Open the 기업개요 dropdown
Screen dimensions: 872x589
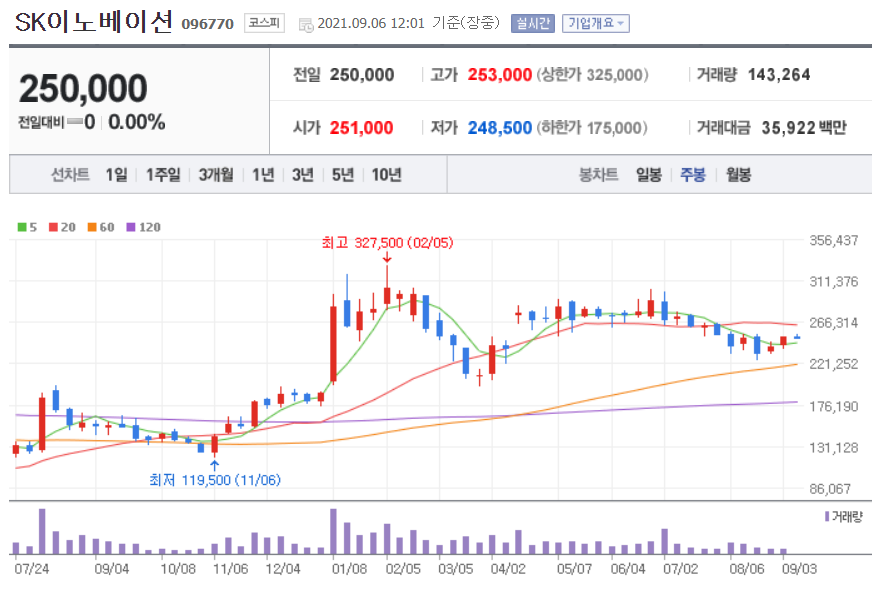[596, 23]
